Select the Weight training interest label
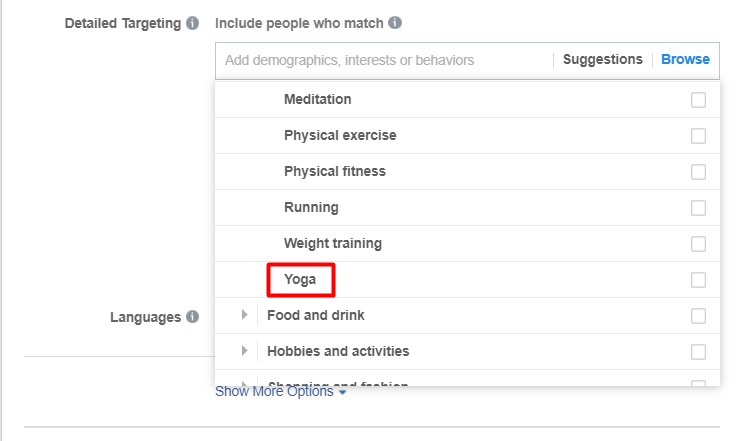Viewport: 743px width, 441px height. tap(333, 243)
